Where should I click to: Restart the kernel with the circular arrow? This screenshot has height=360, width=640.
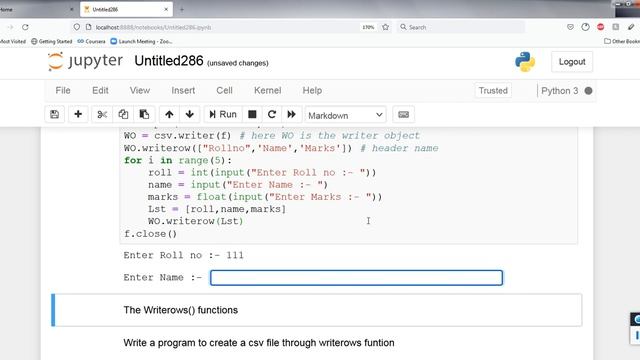tap(272, 115)
